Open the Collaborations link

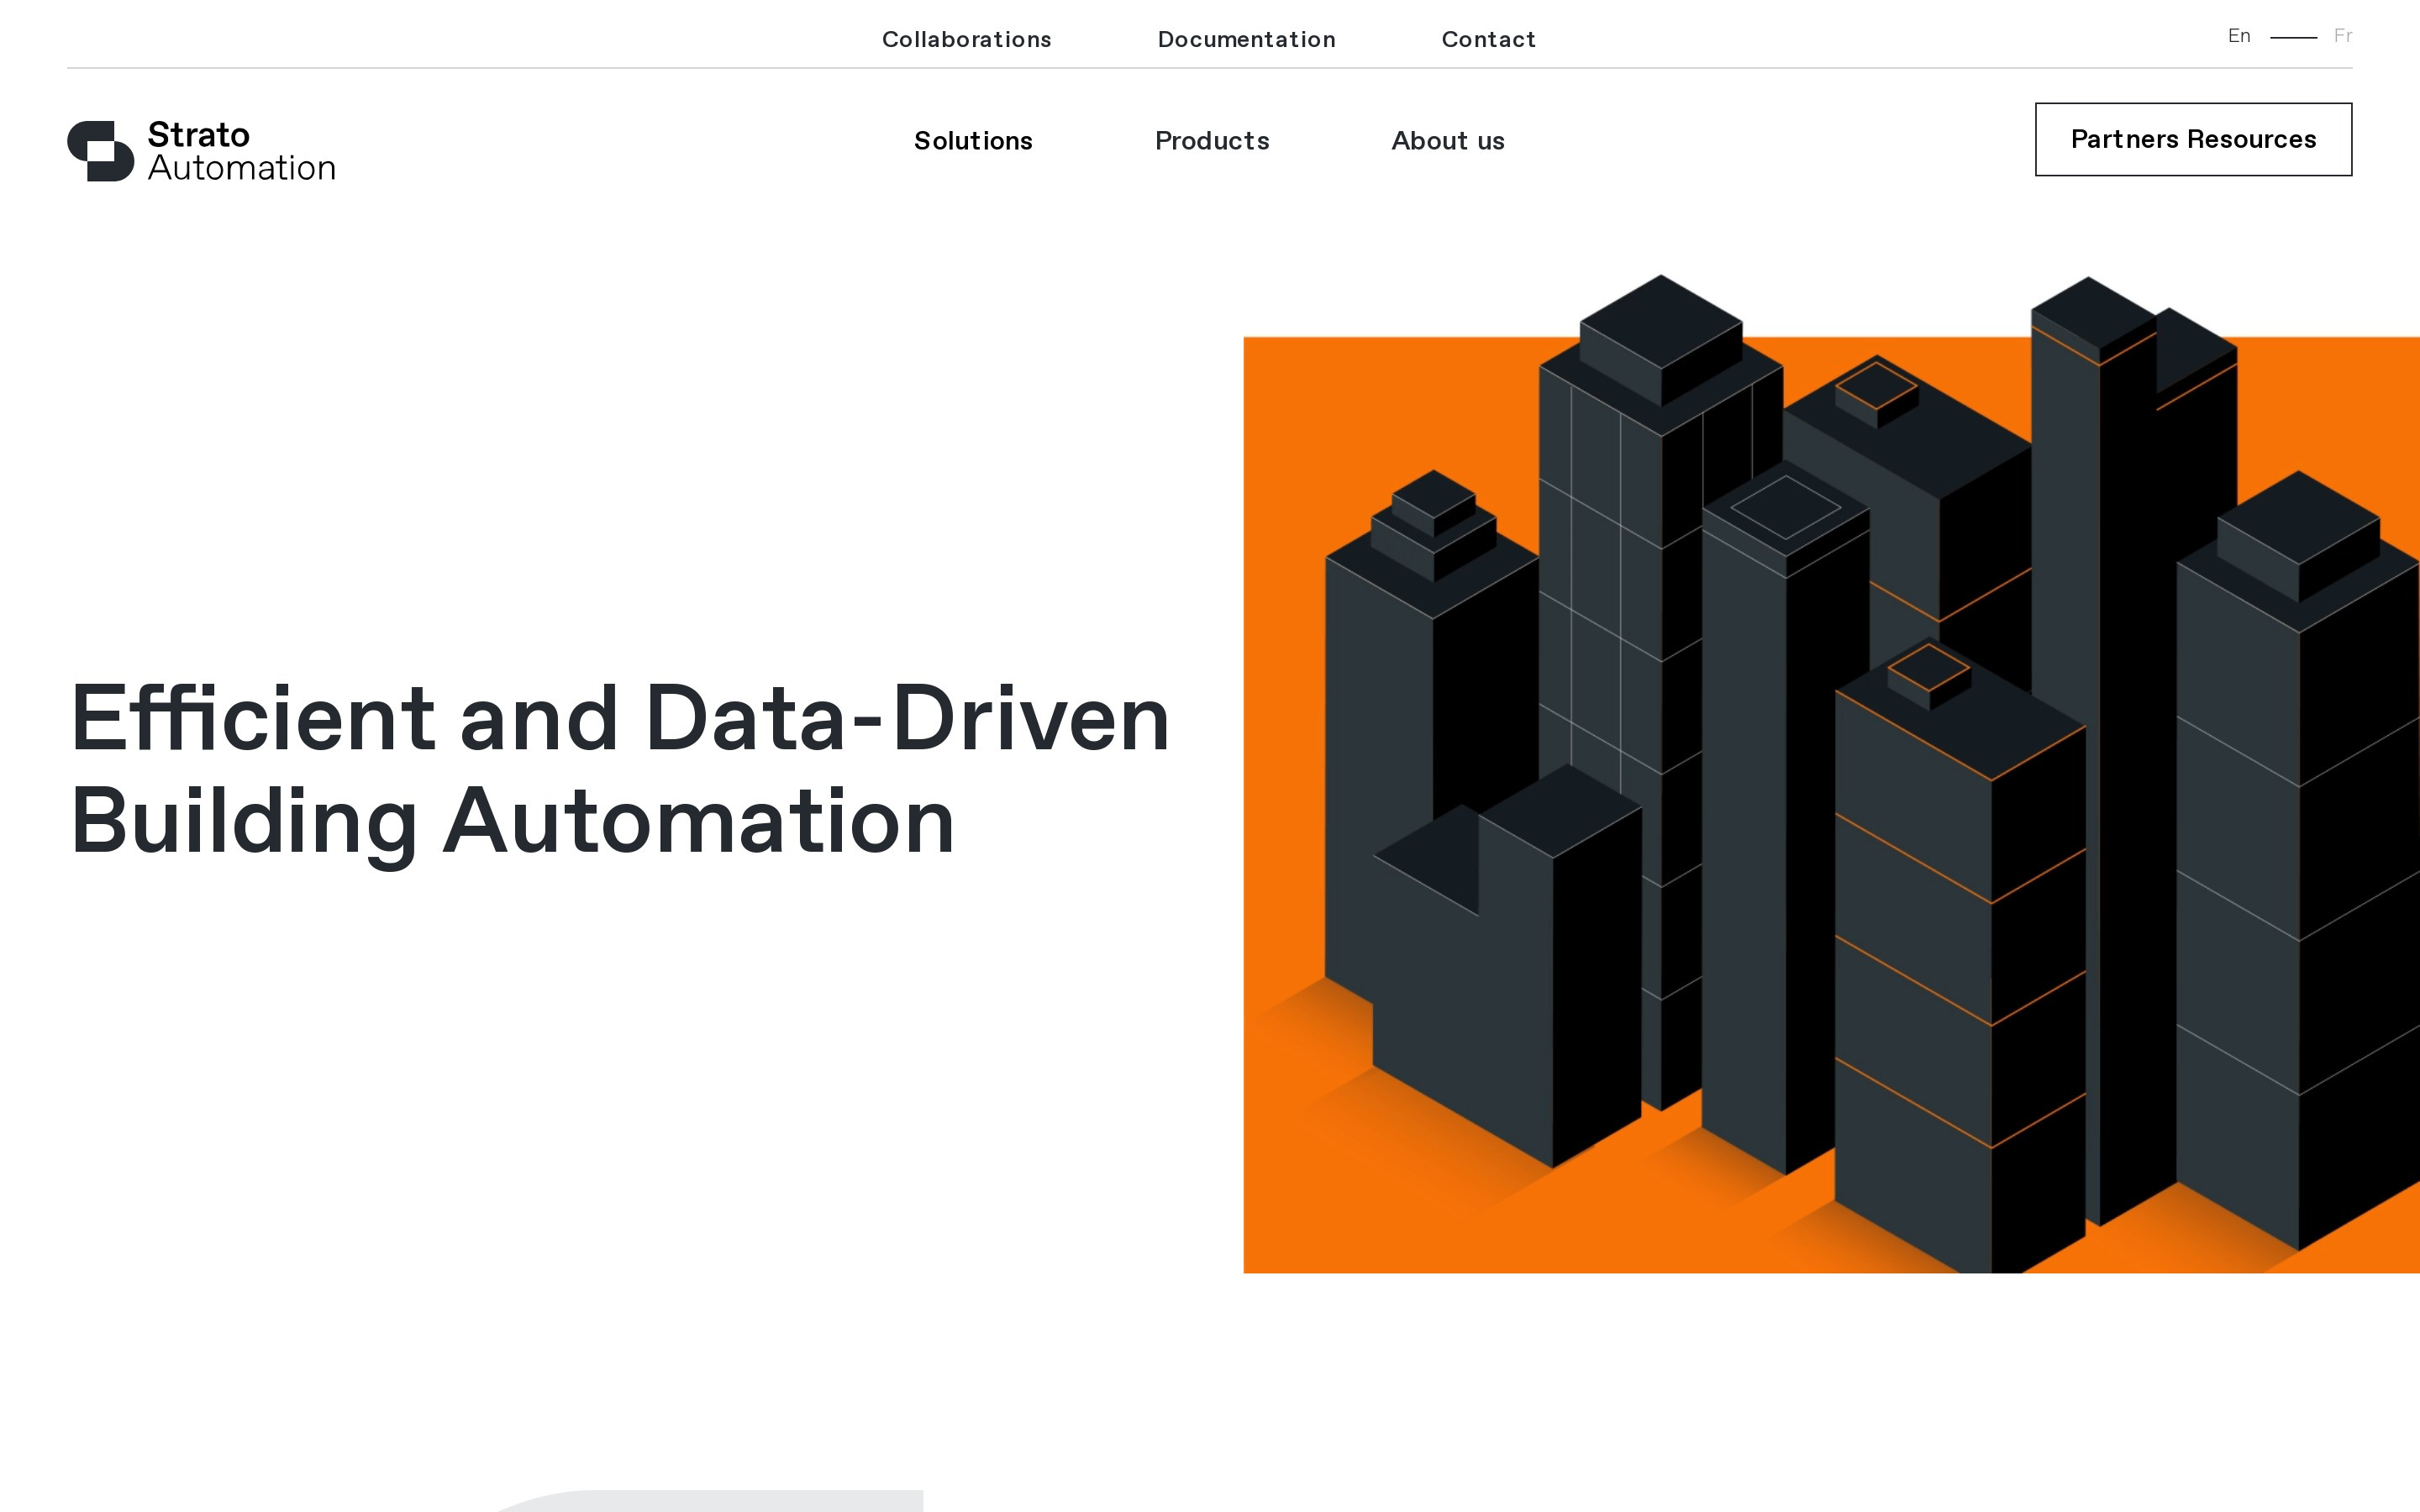(966, 39)
